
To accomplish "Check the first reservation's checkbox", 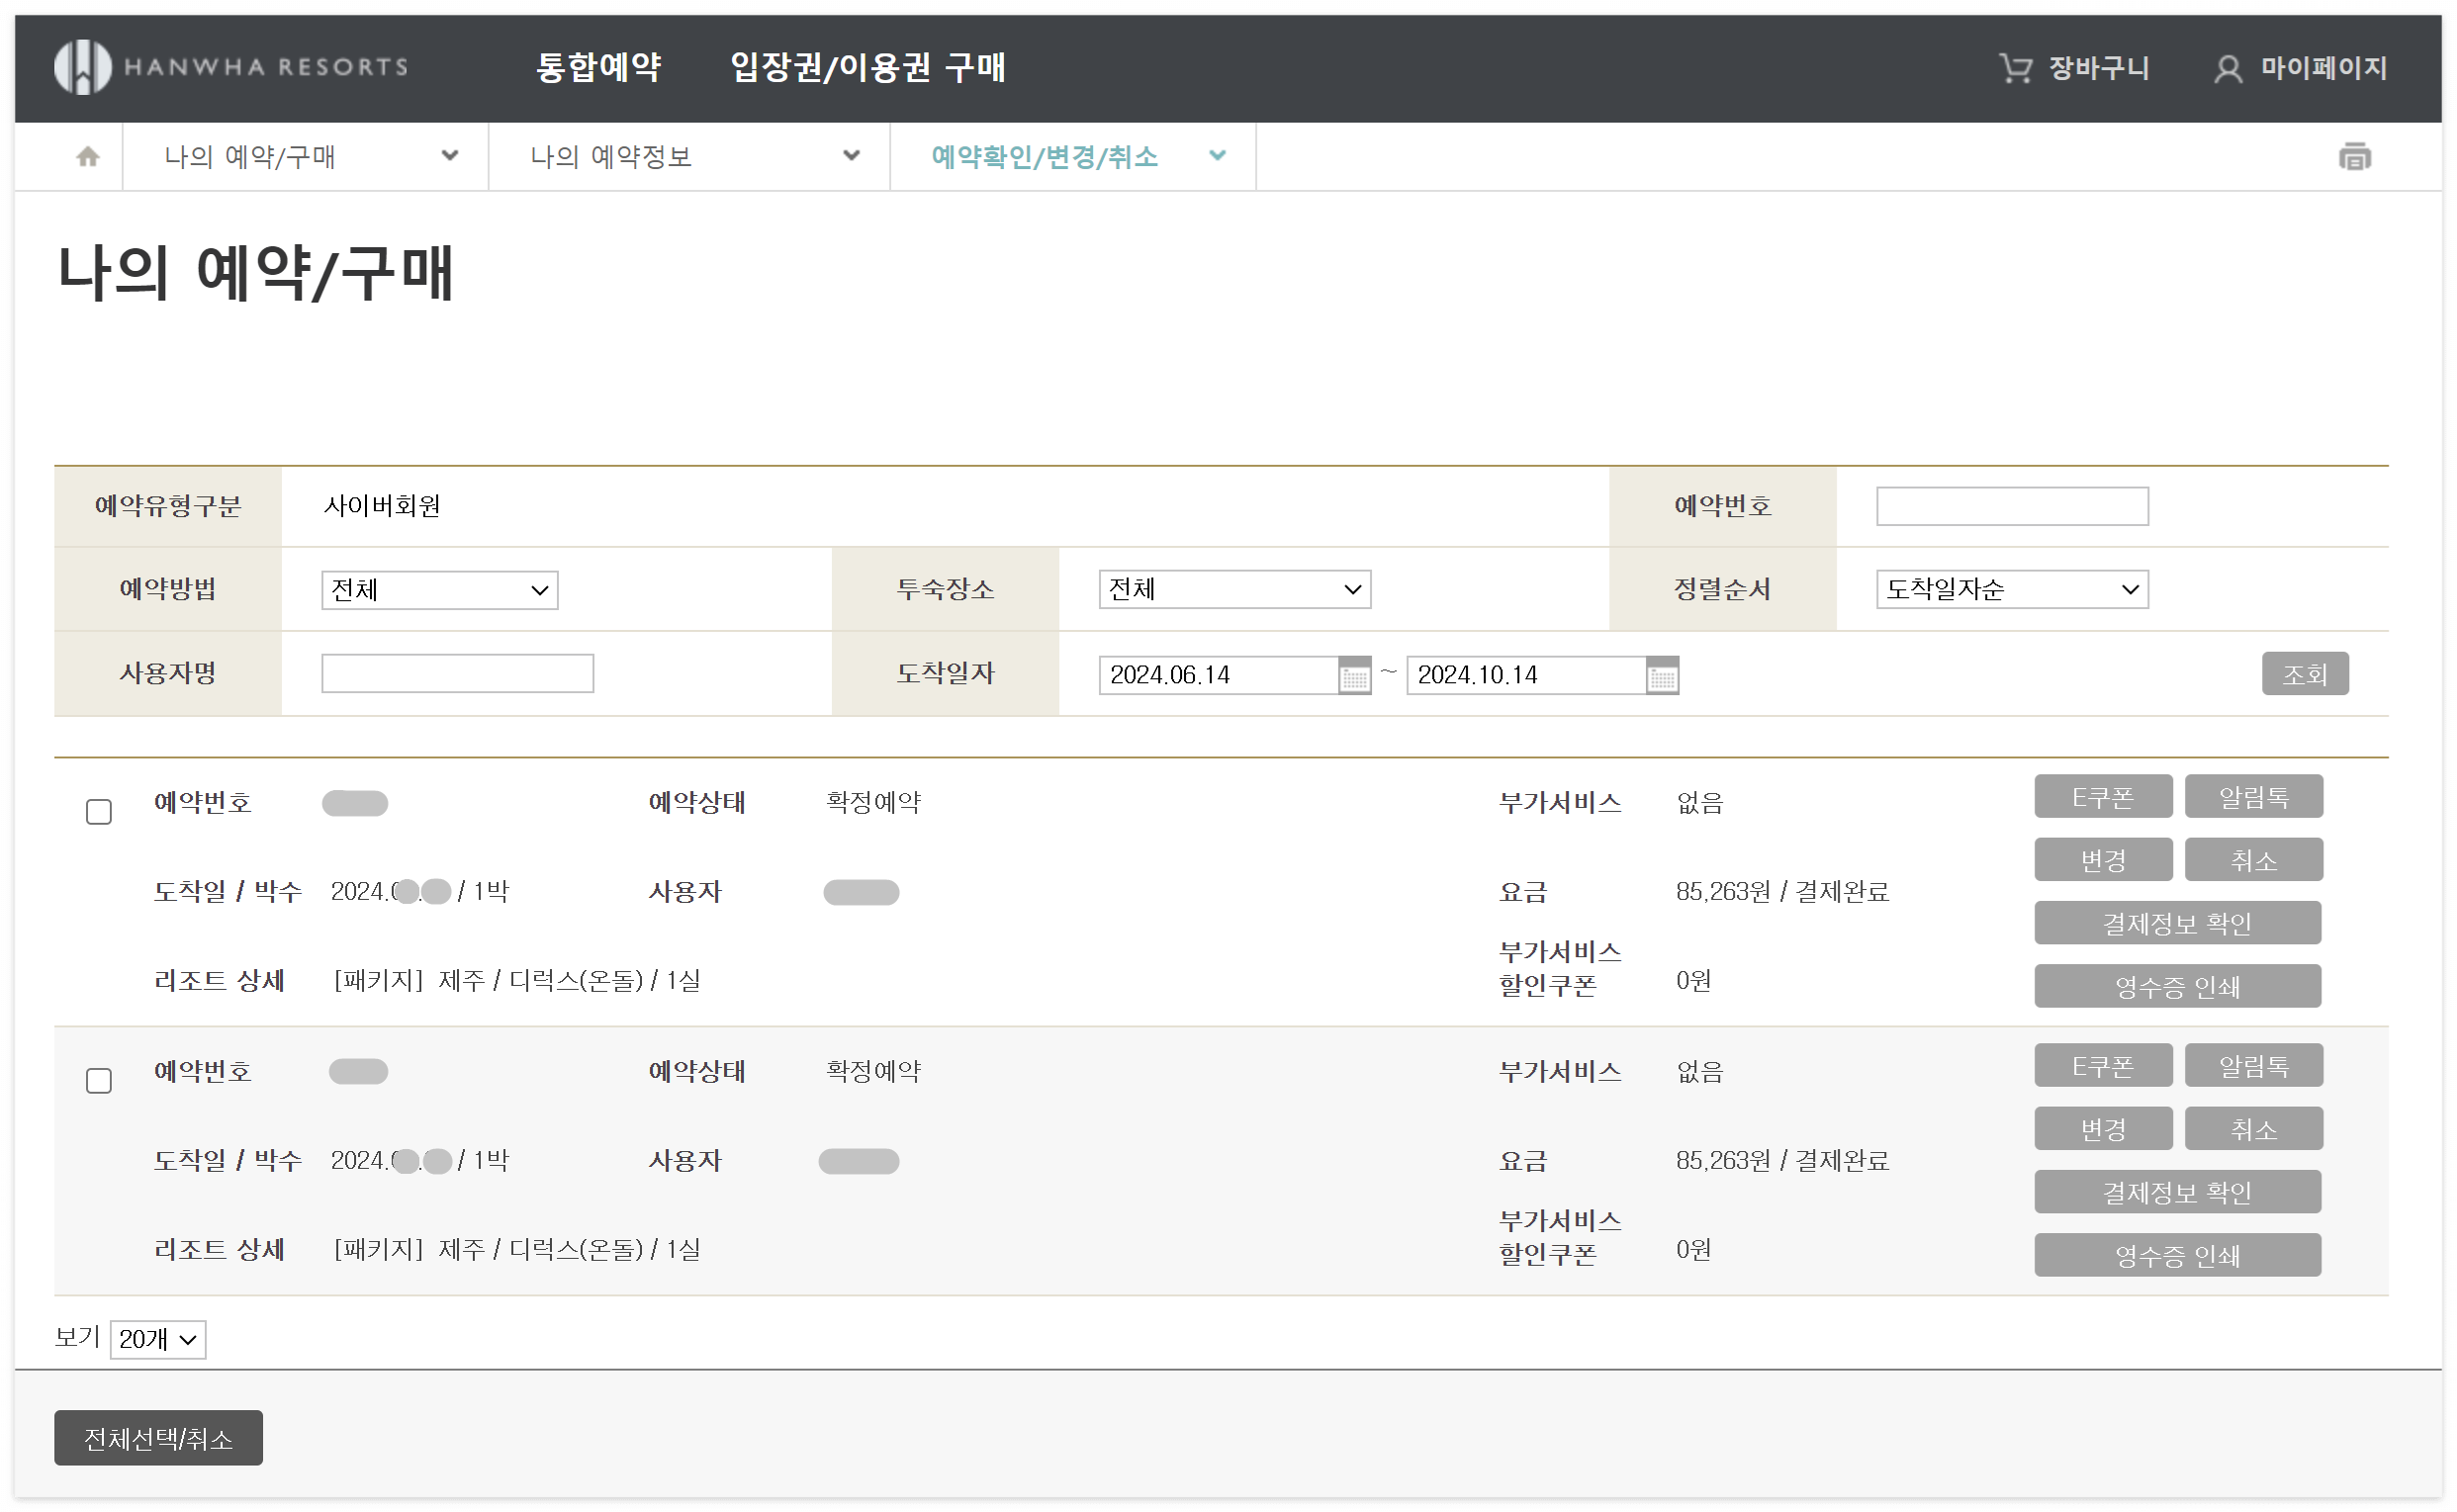I will [x=99, y=811].
